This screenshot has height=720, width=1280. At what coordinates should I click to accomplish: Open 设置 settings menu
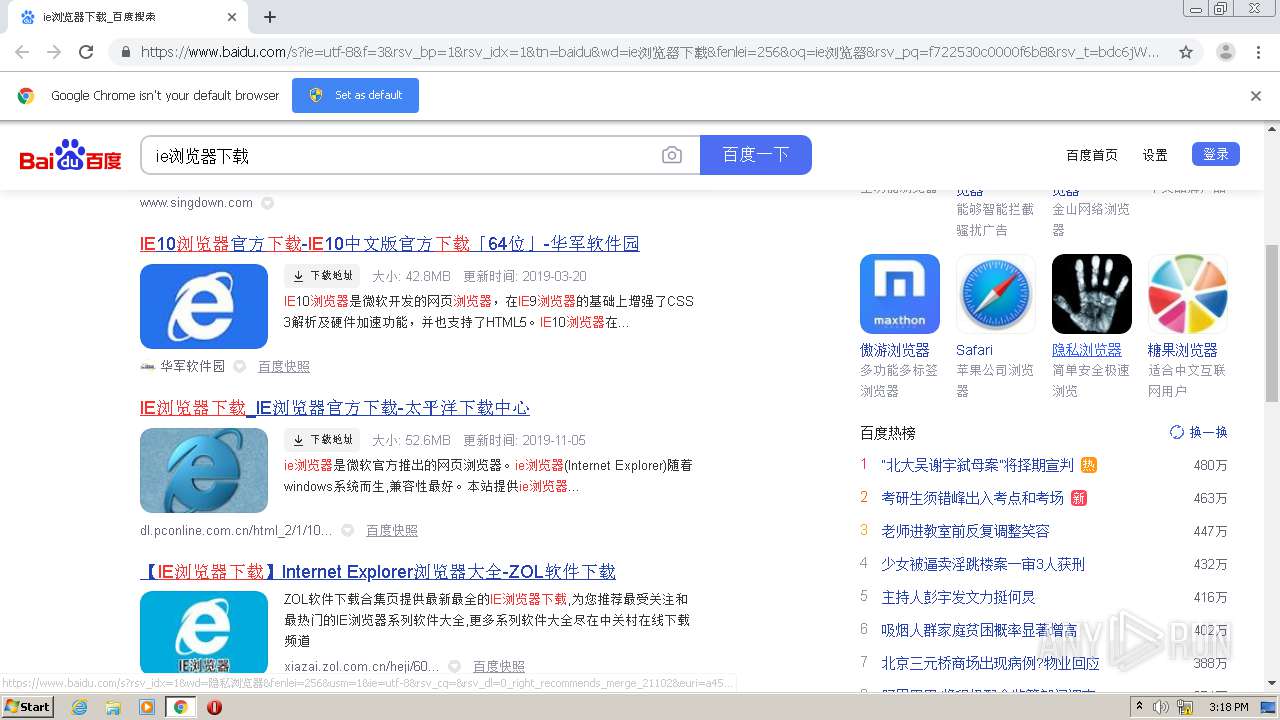tap(1155, 155)
